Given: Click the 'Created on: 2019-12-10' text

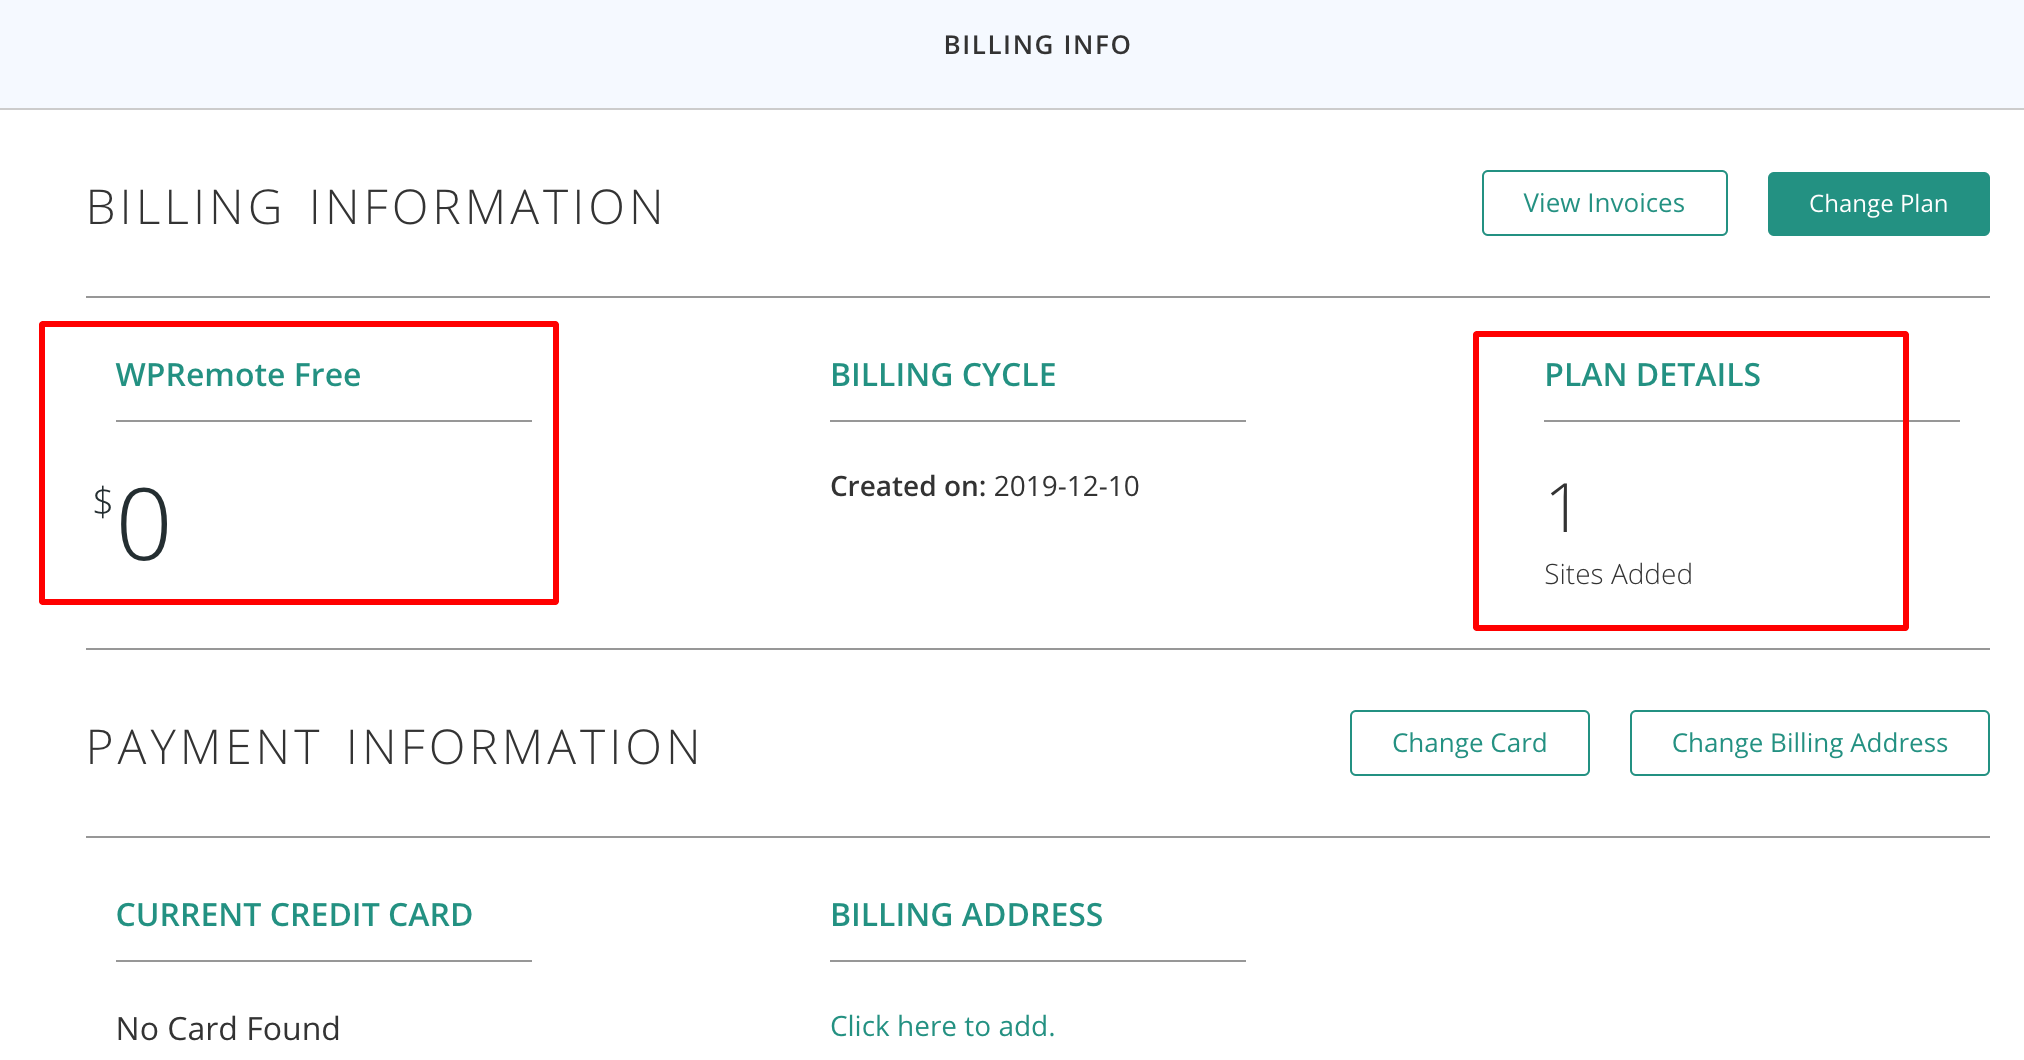Looking at the screenshot, I should pos(984,486).
